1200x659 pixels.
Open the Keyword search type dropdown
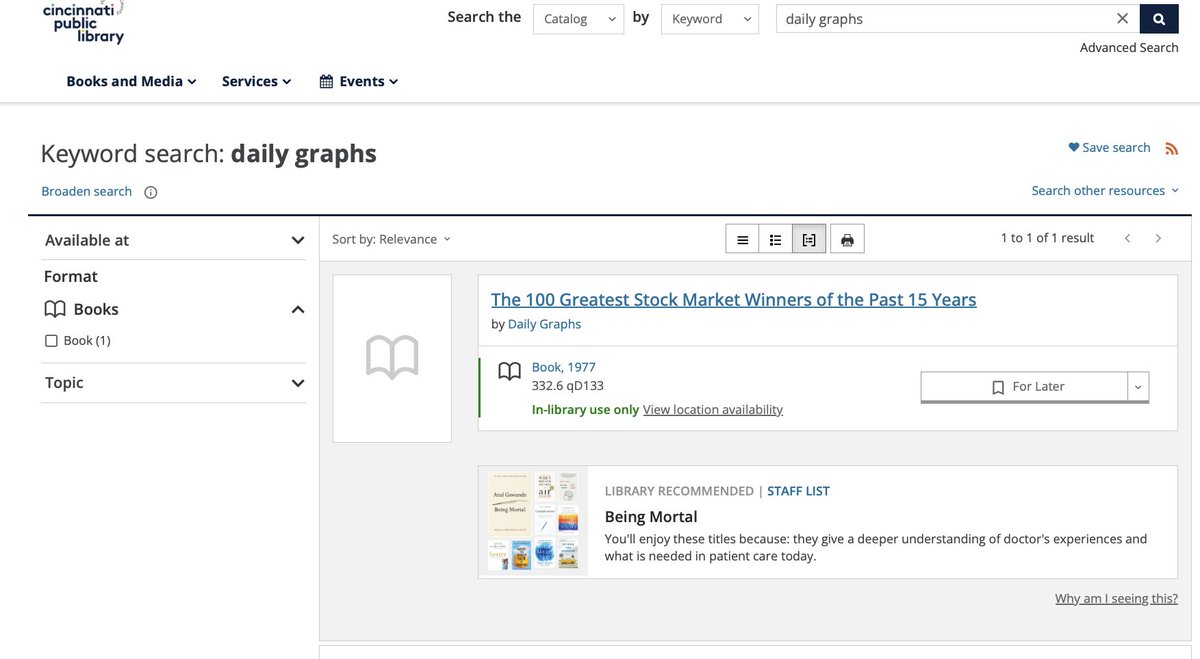(x=710, y=19)
